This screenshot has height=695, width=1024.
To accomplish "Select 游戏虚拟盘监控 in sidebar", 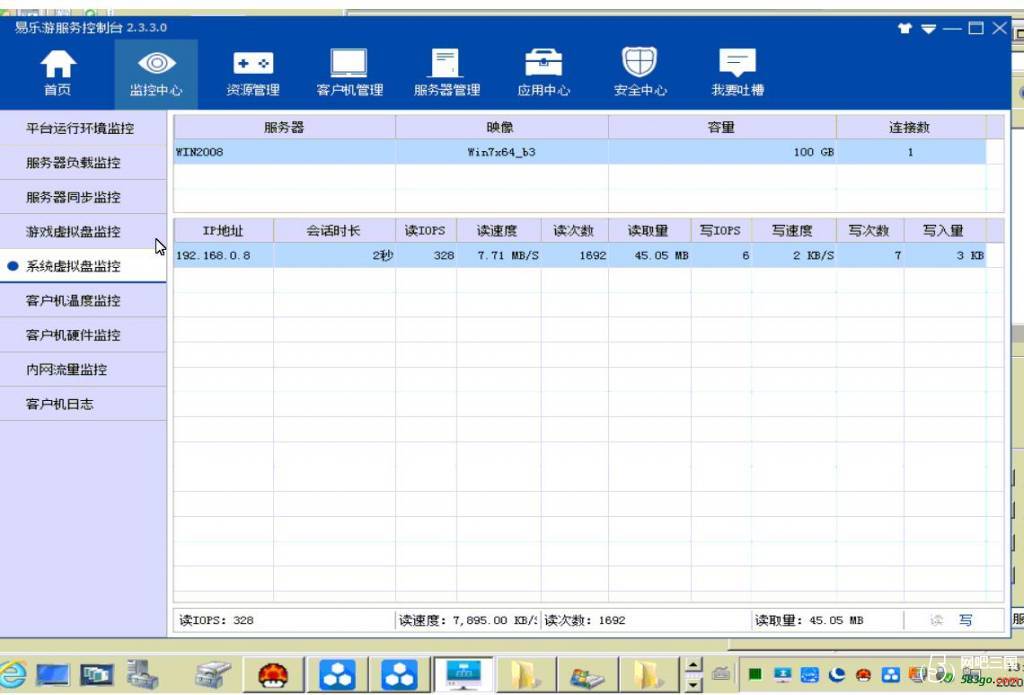I will pyautogui.click(x=84, y=231).
